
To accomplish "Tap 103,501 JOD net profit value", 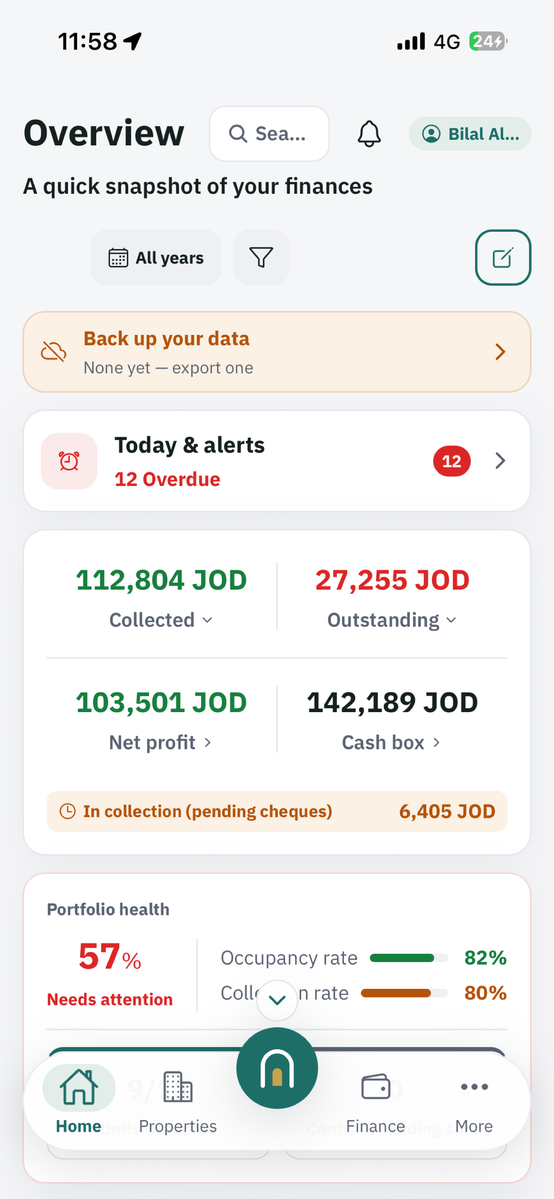I will pos(161,702).
